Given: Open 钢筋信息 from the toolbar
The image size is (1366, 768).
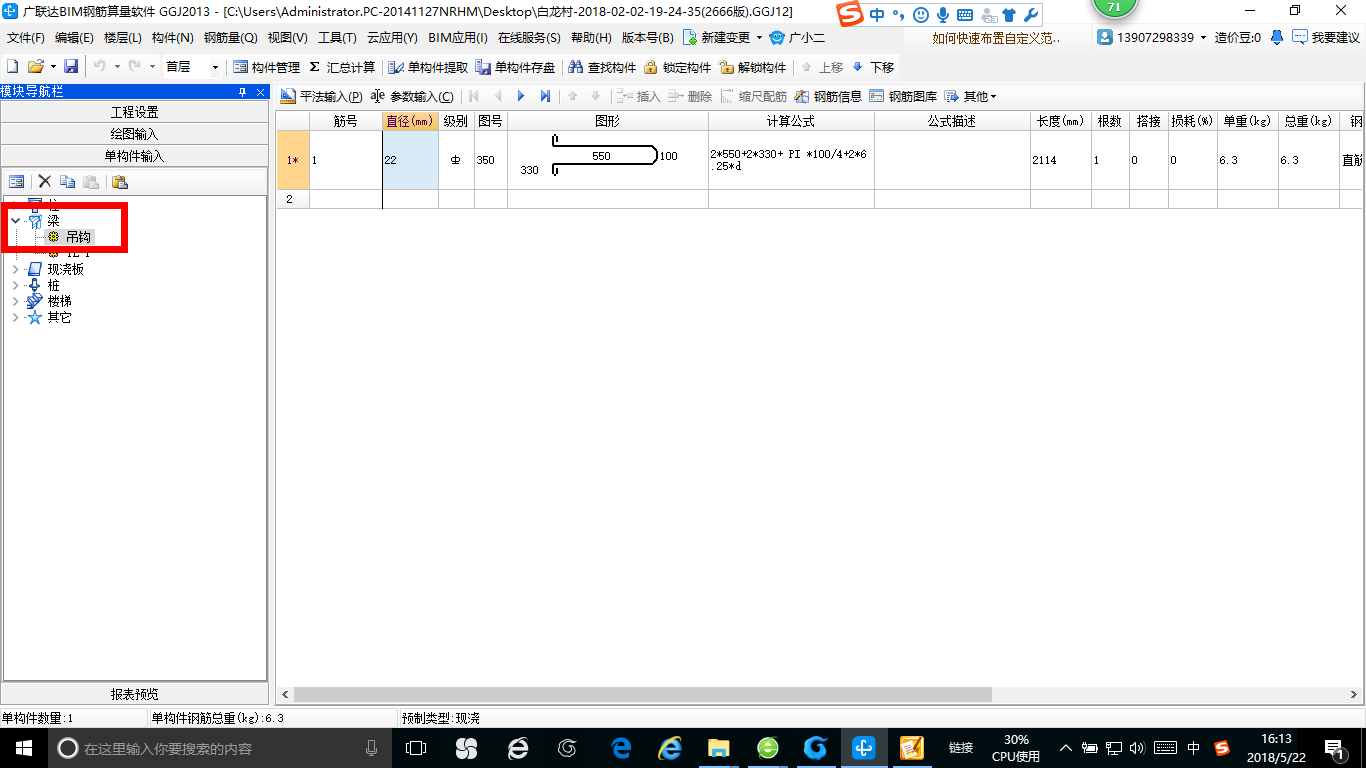Looking at the screenshot, I should (828, 96).
